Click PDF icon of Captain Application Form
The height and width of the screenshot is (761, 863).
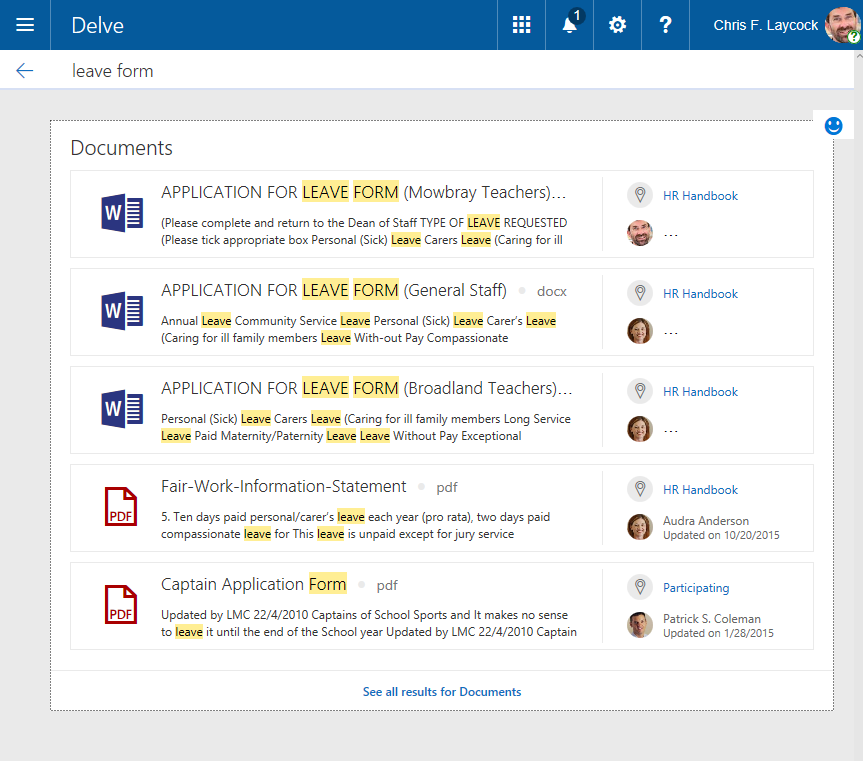[x=121, y=604]
